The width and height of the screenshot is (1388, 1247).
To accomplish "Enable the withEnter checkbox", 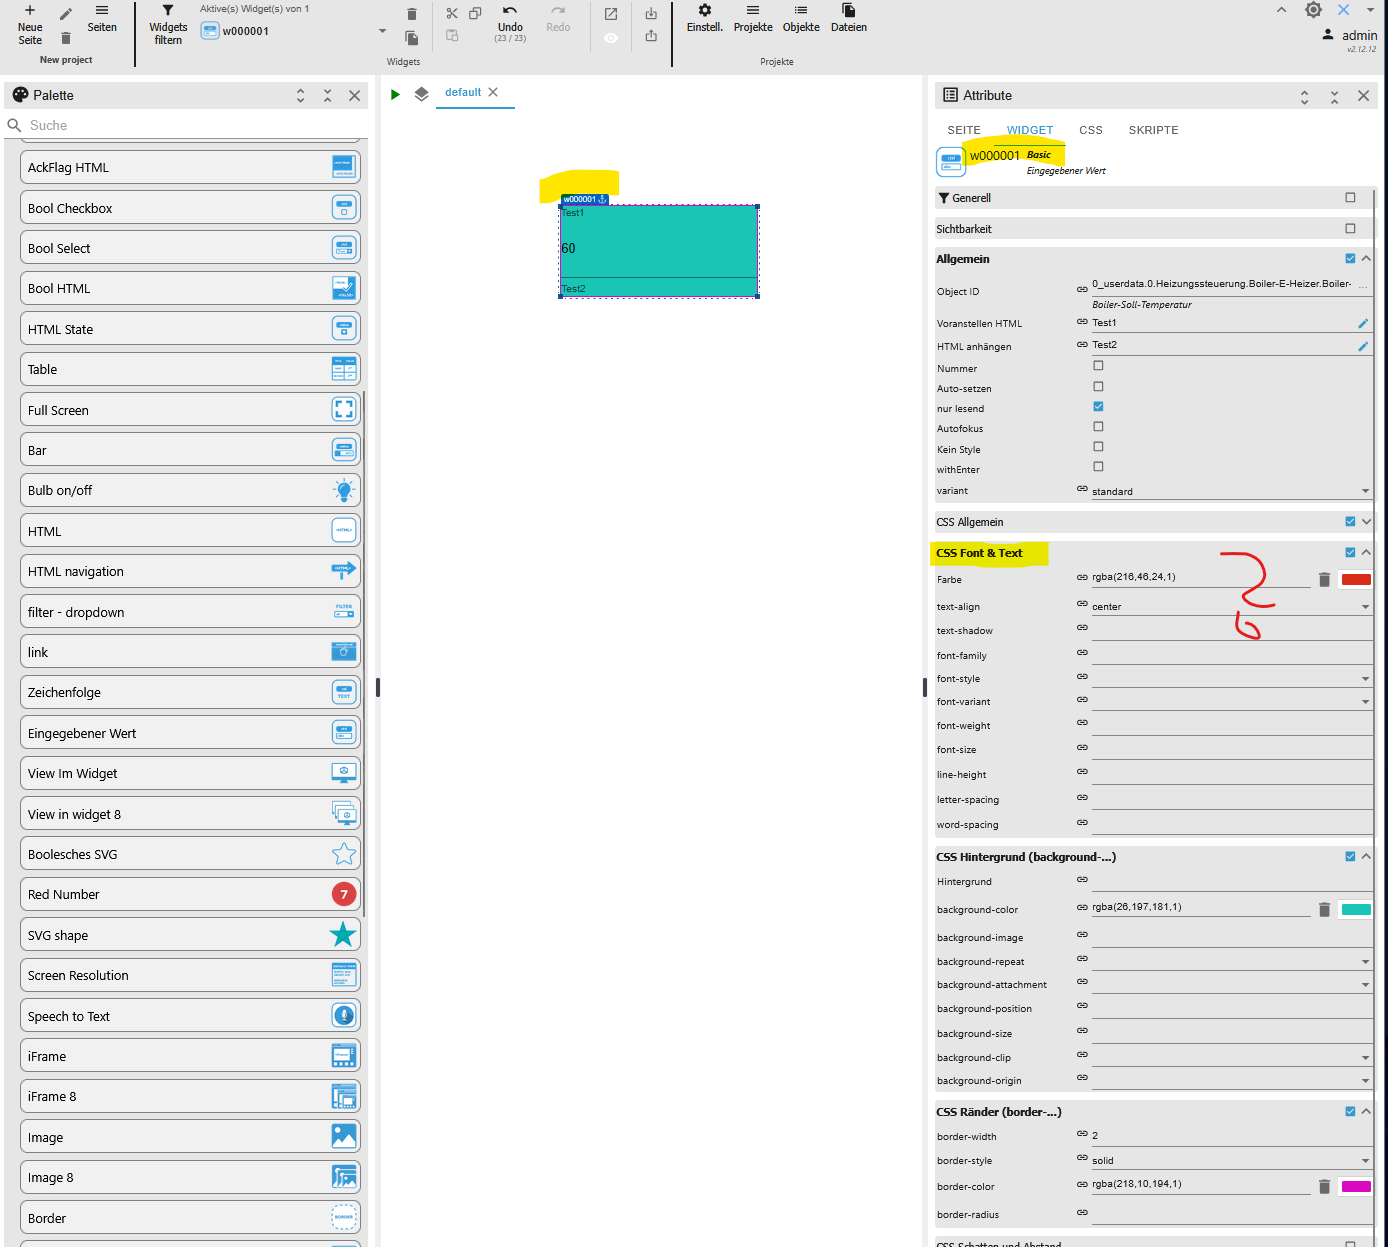I will point(1098,466).
